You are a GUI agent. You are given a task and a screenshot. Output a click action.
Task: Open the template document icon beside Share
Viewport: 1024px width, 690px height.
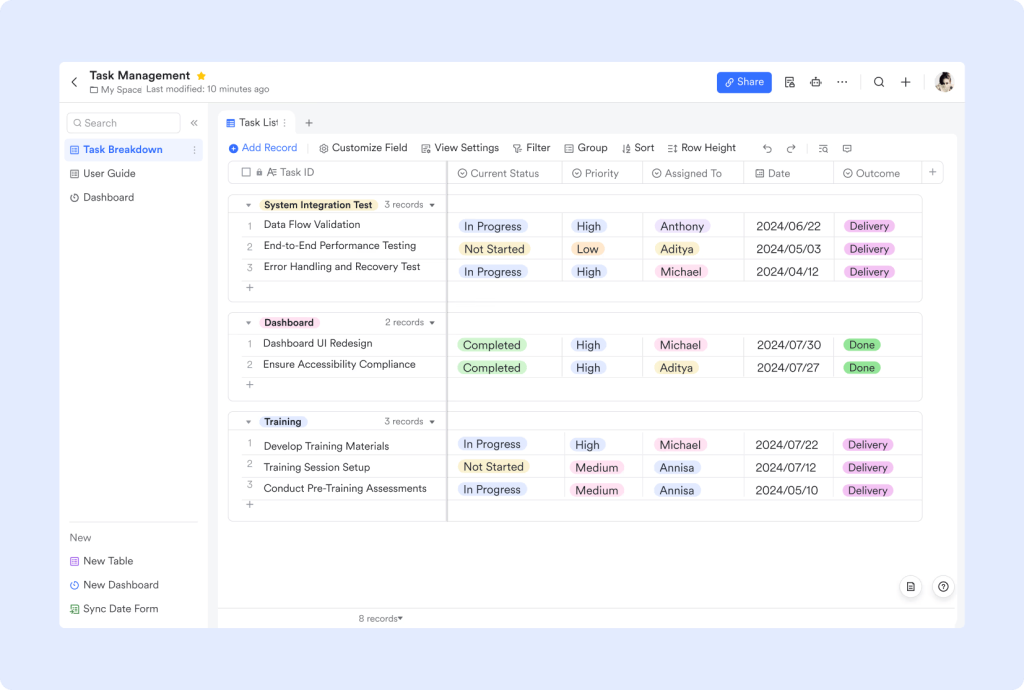click(x=790, y=82)
